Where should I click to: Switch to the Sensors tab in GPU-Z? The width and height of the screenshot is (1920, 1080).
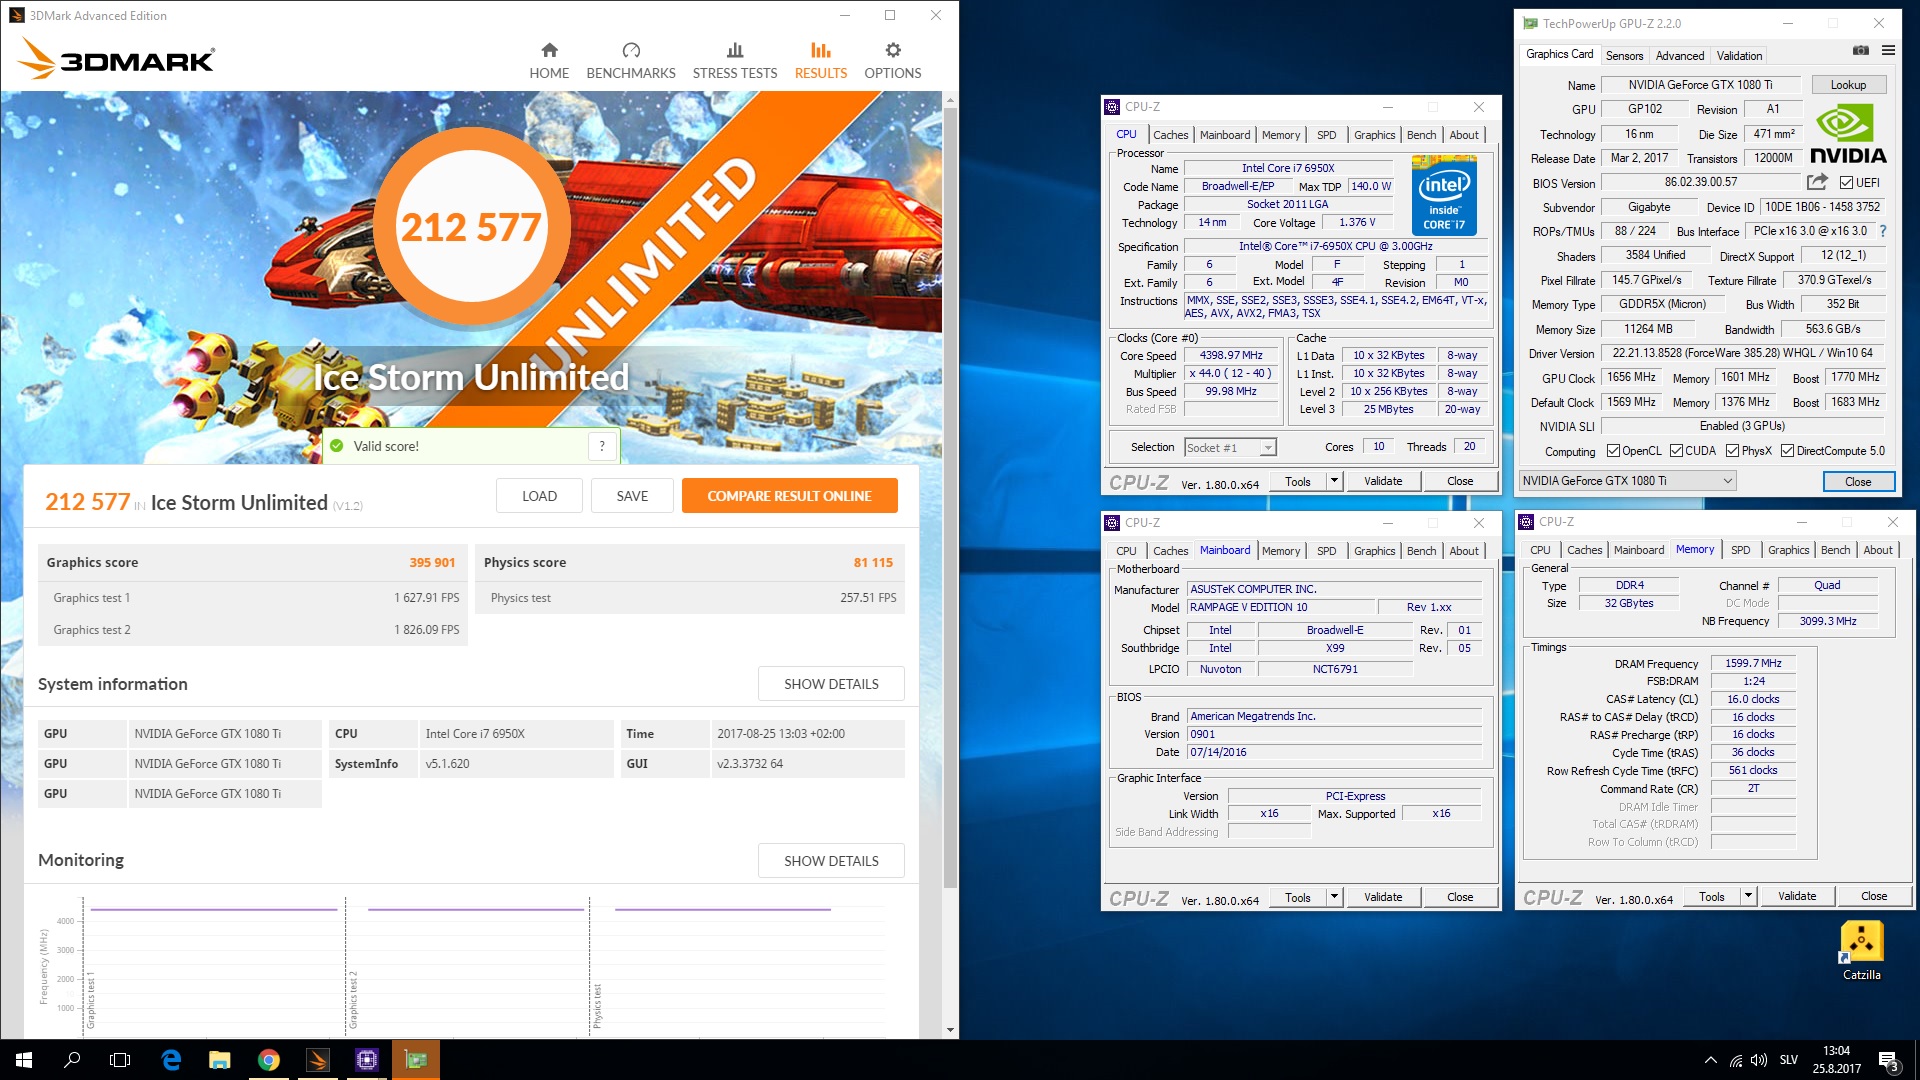tap(1624, 56)
